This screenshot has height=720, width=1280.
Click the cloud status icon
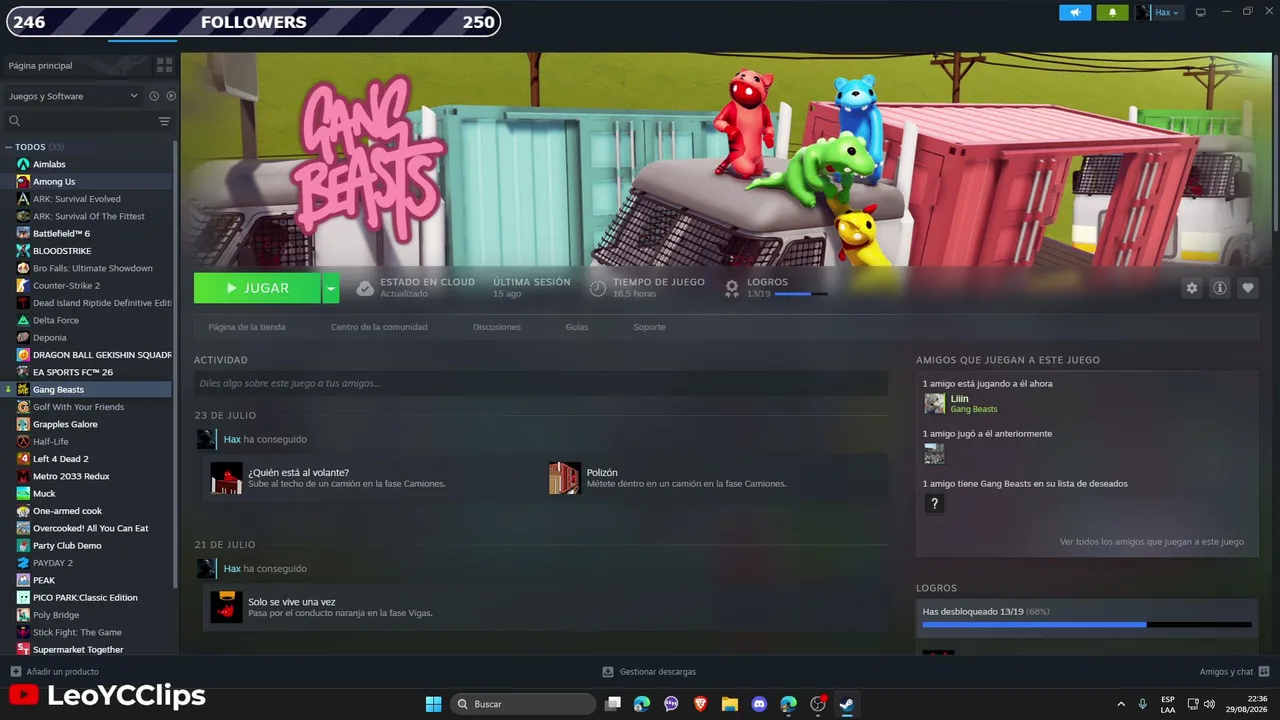point(365,288)
